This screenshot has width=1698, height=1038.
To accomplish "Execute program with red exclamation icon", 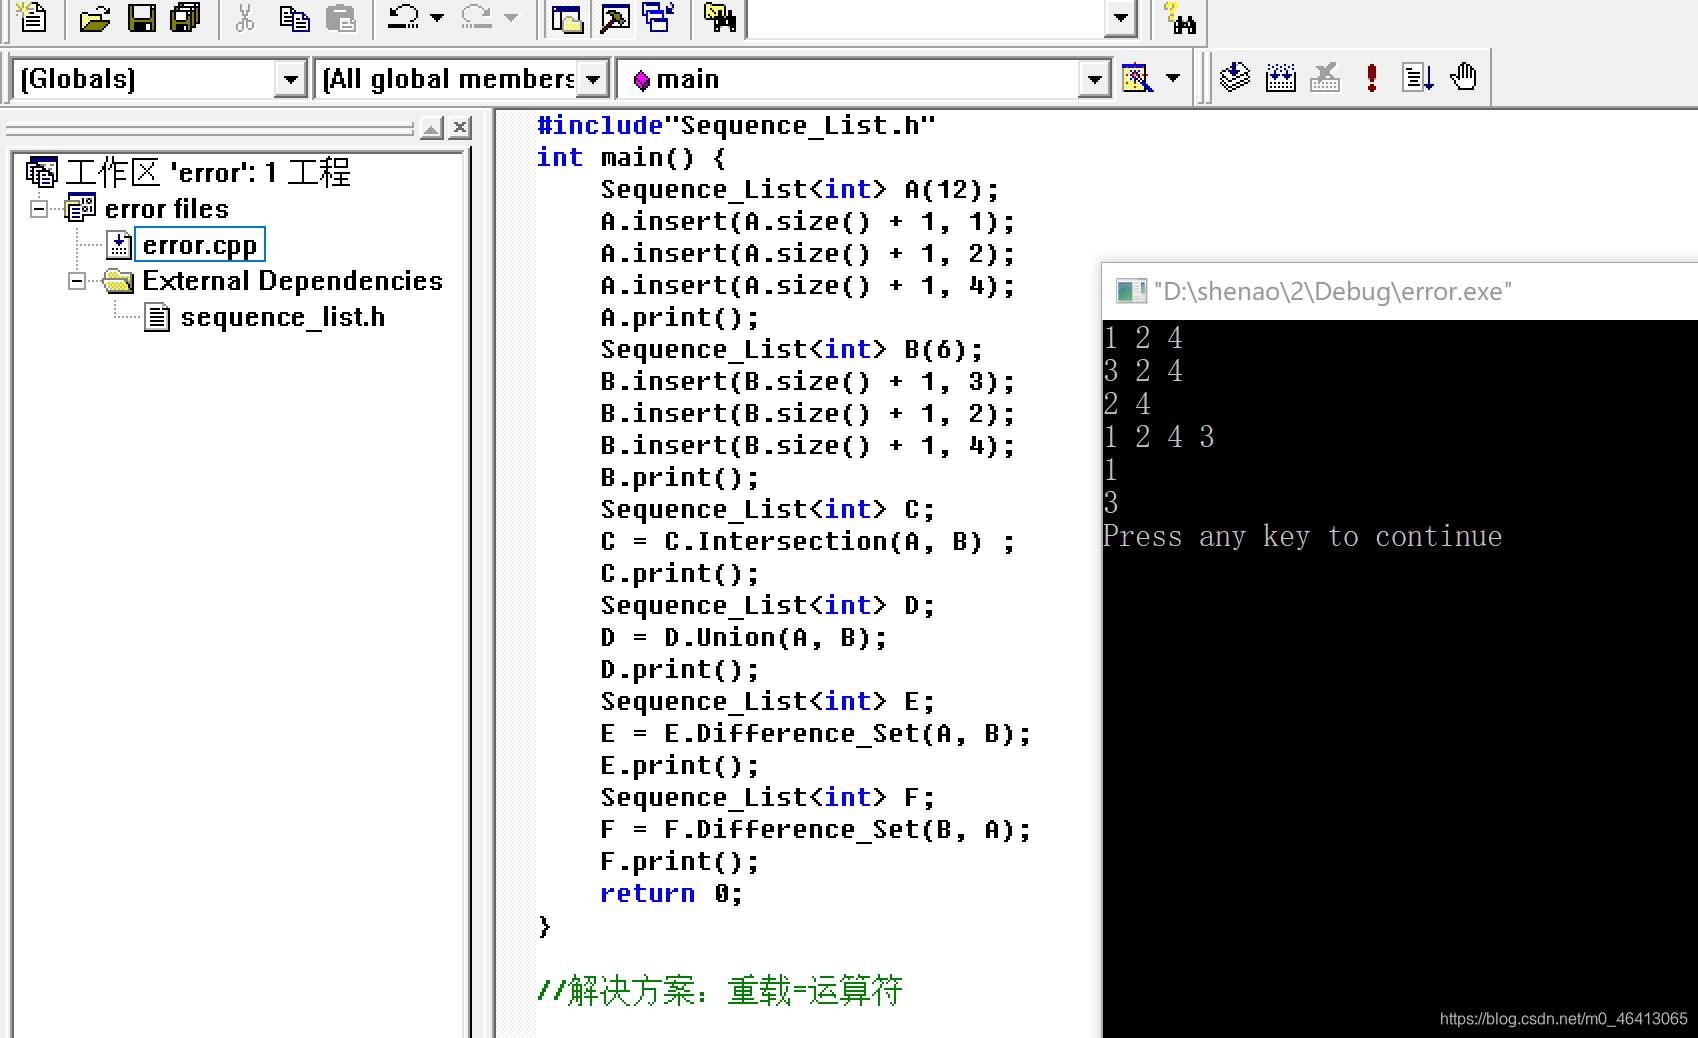I will (x=1372, y=77).
